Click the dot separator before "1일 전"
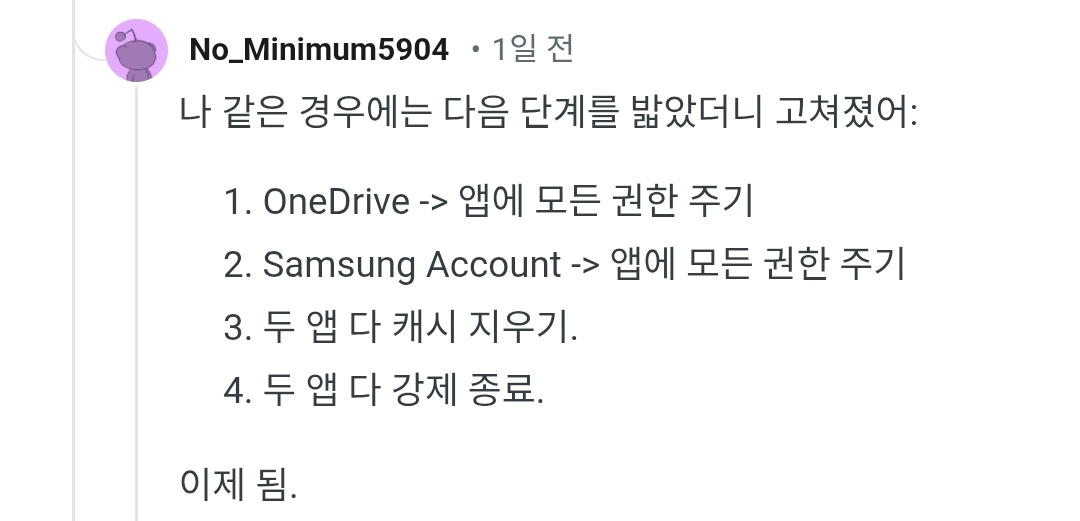The height and width of the screenshot is (521, 1080). [475, 50]
